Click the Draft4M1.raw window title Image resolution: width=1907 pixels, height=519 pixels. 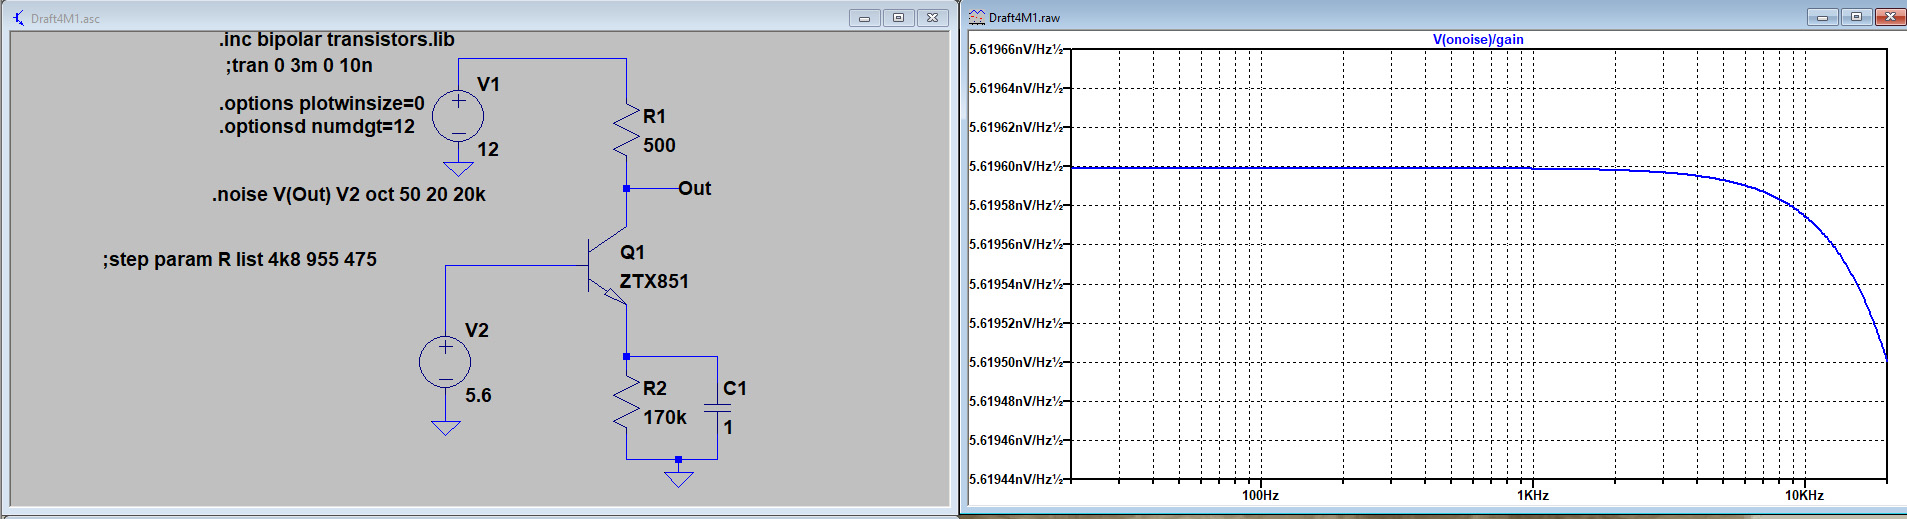(x=1024, y=17)
